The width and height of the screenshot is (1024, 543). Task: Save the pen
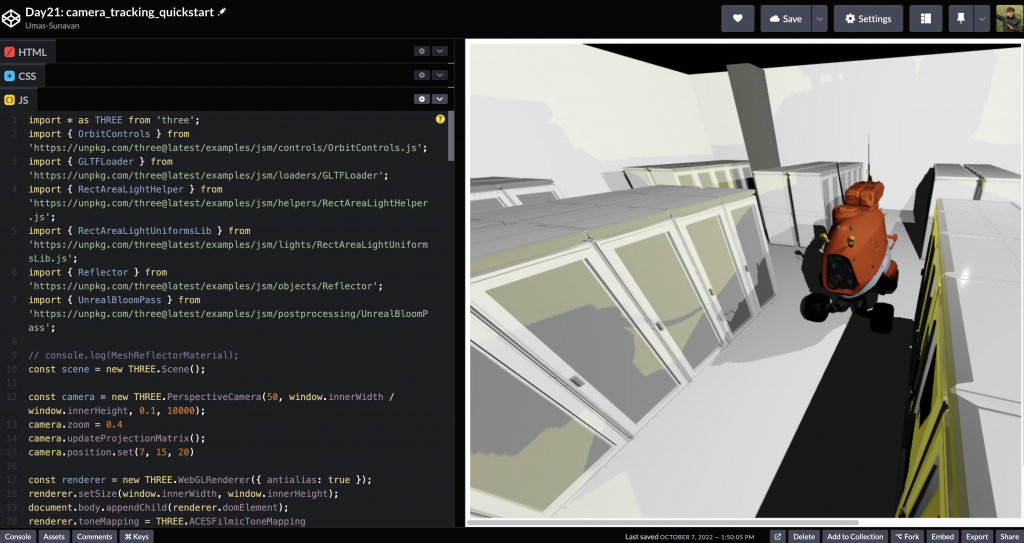coord(786,18)
